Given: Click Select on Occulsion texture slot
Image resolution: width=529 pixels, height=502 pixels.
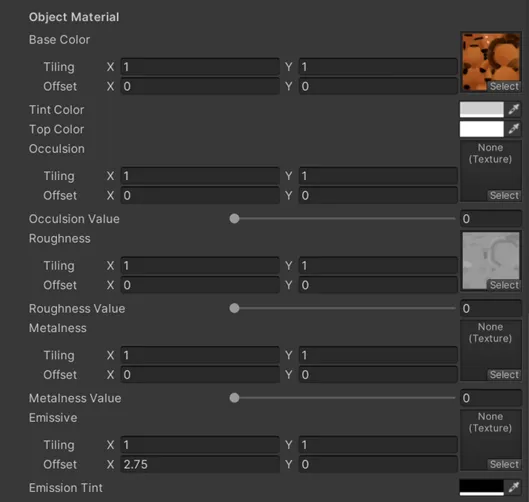Looking at the screenshot, I should click(x=504, y=195).
